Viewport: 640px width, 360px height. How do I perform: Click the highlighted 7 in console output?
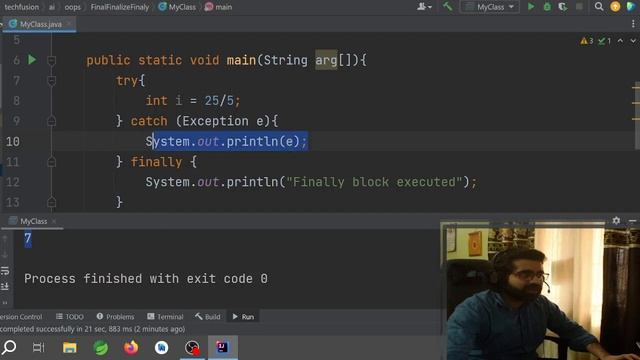28,238
